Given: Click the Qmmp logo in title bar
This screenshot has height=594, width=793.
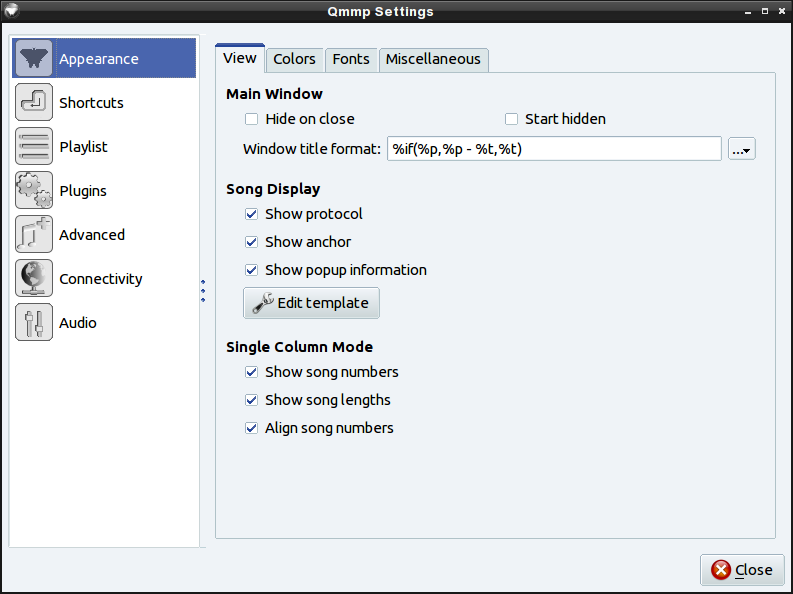Looking at the screenshot, I should click(11, 10).
